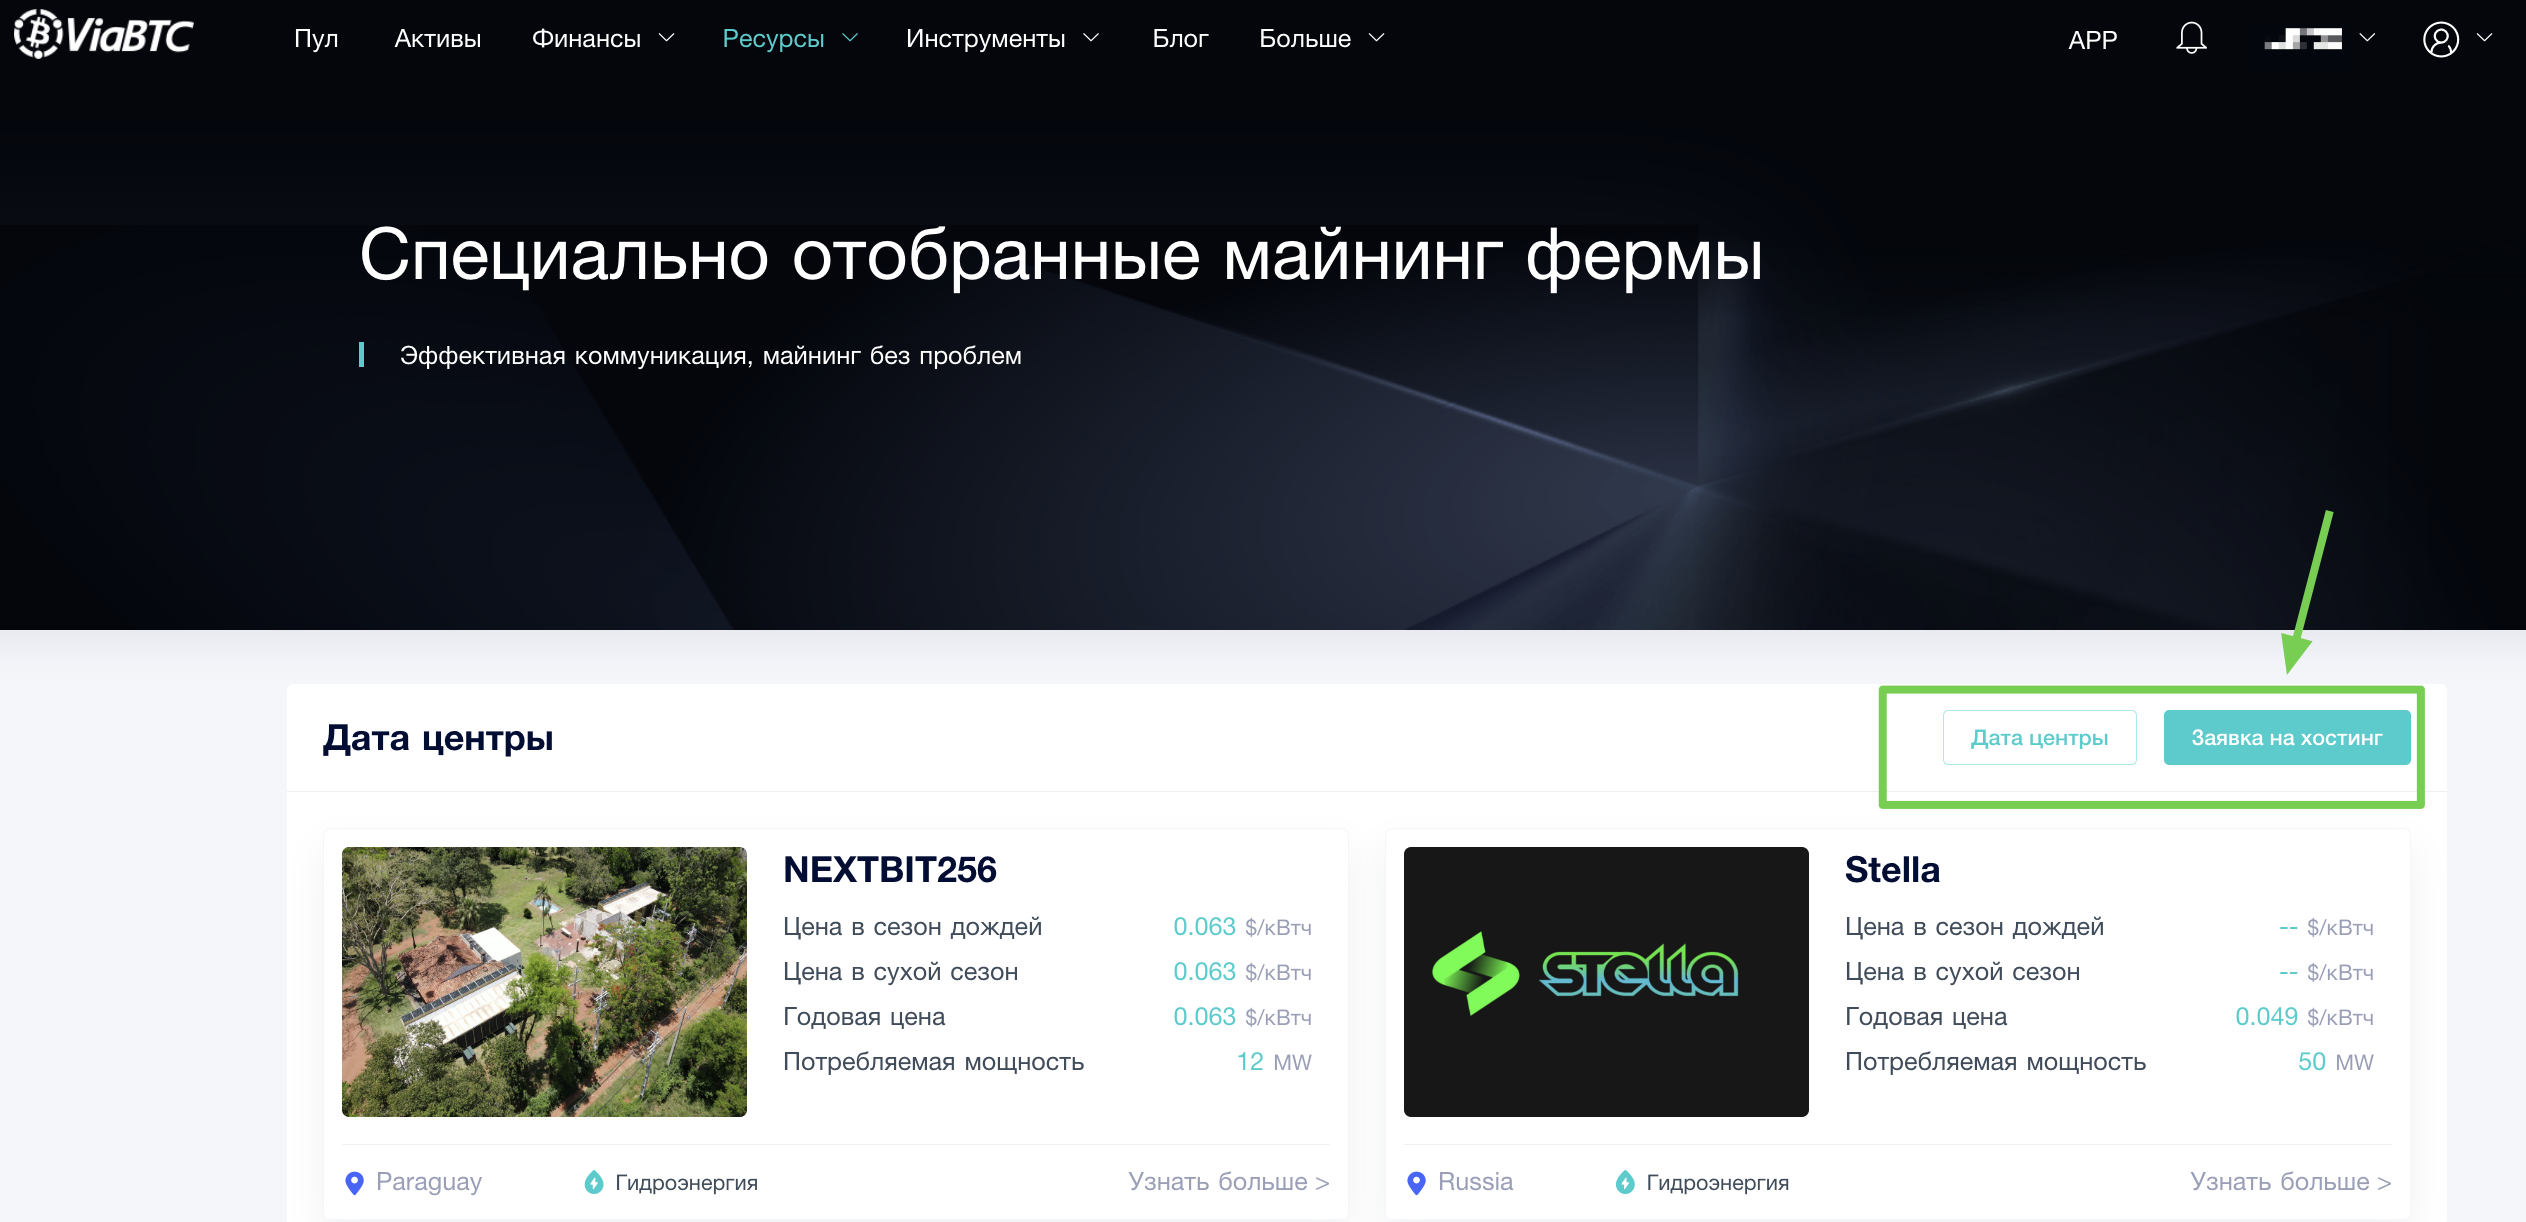2526x1222 pixels.
Task: Click hydropower drop icon on NEXTBIT256 card
Action: (594, 1183)
